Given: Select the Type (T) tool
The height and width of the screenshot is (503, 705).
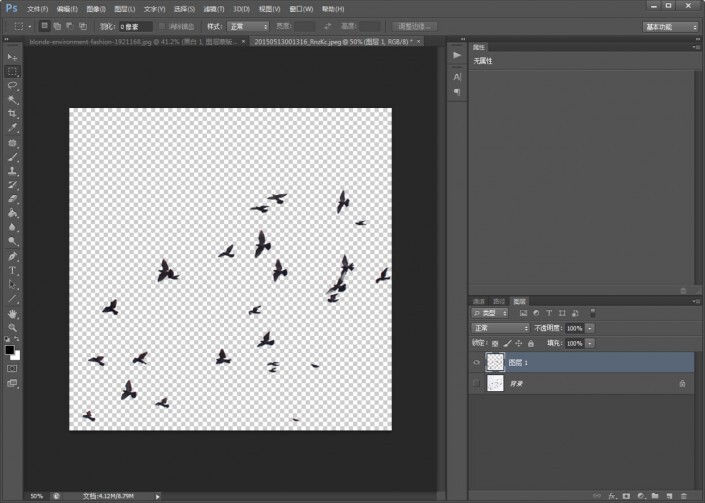Looking at the screenshot, I should coord(13,270).
